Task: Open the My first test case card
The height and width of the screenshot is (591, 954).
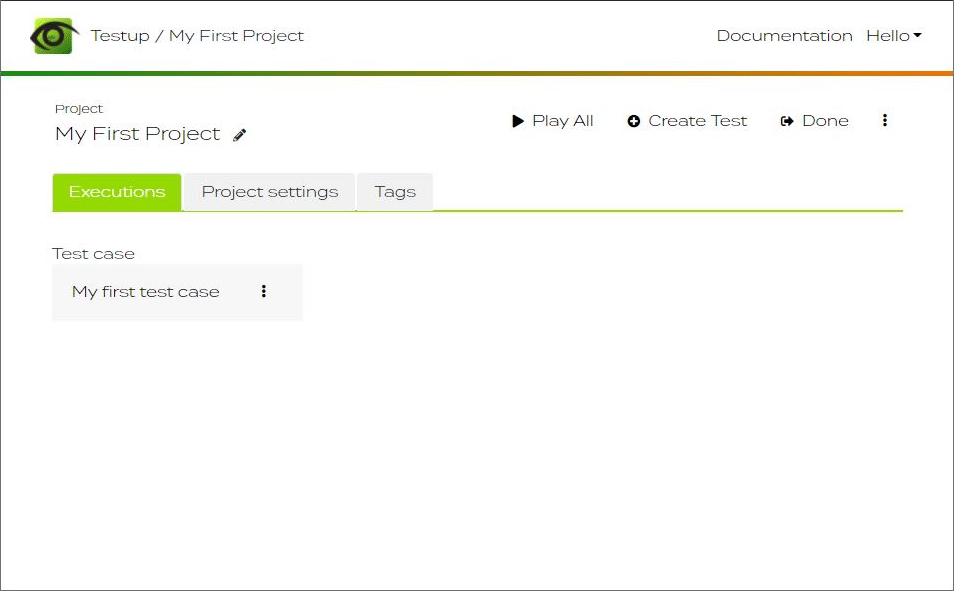Action: (177, 292)
